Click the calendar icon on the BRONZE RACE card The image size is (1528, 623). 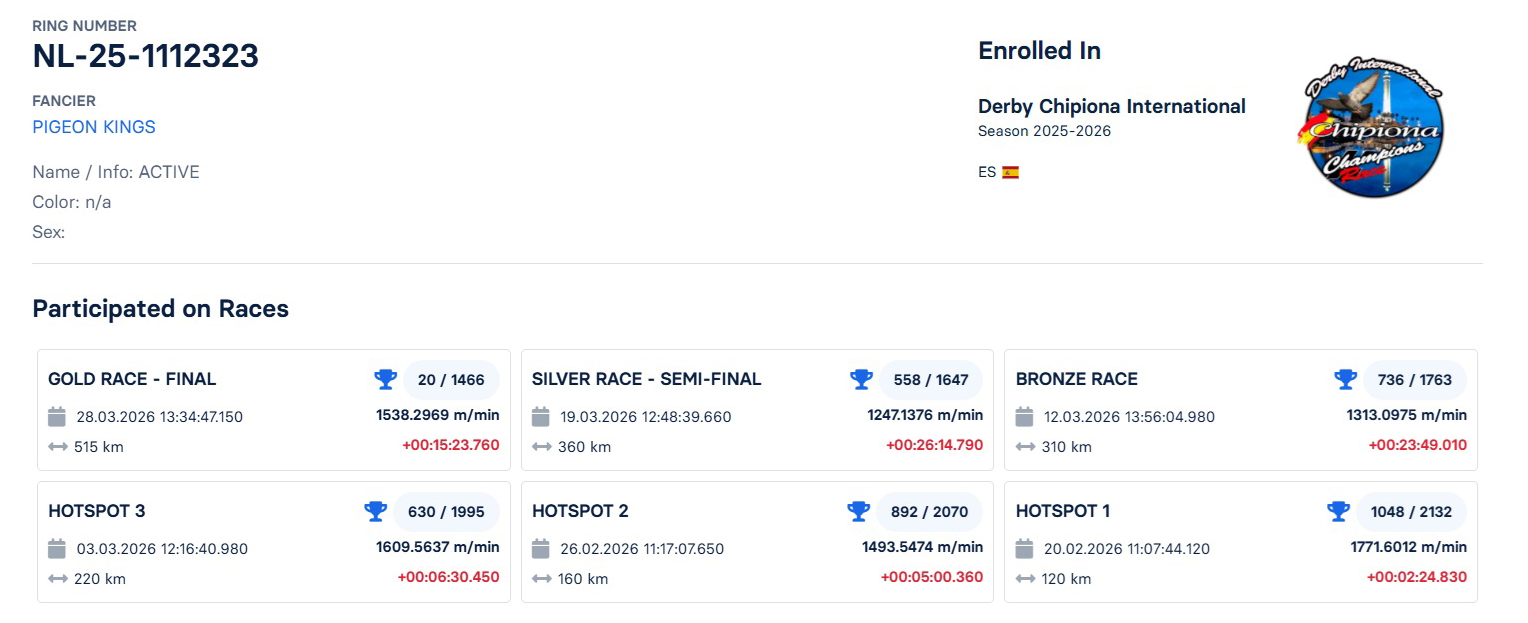[x=1024, y=417]
